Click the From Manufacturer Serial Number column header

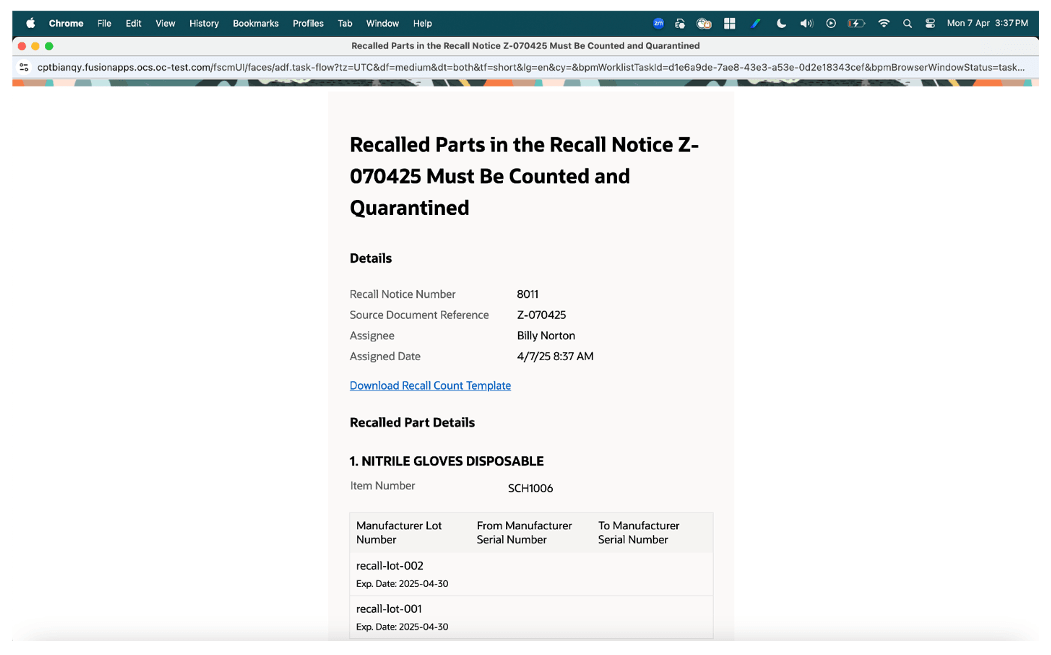click(524, 533)
